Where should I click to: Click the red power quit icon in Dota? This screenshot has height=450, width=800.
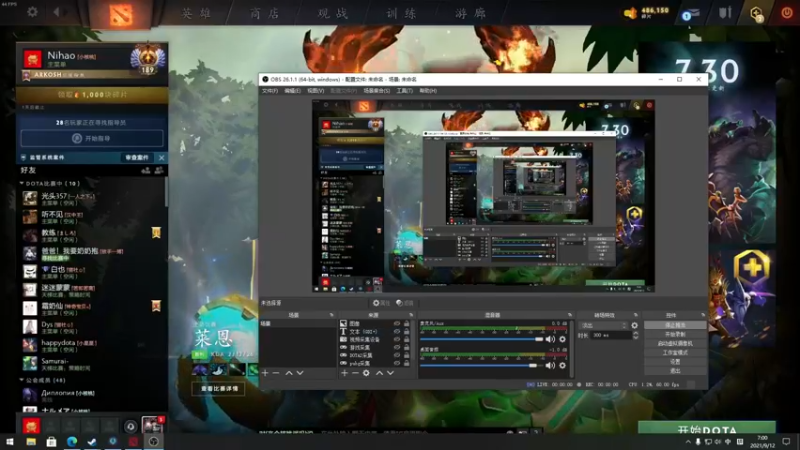click(x=787, y=13)
